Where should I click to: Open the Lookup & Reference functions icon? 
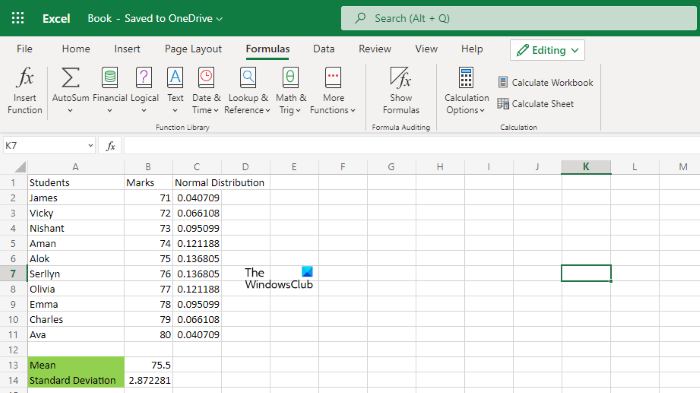(x=248, y=78)
